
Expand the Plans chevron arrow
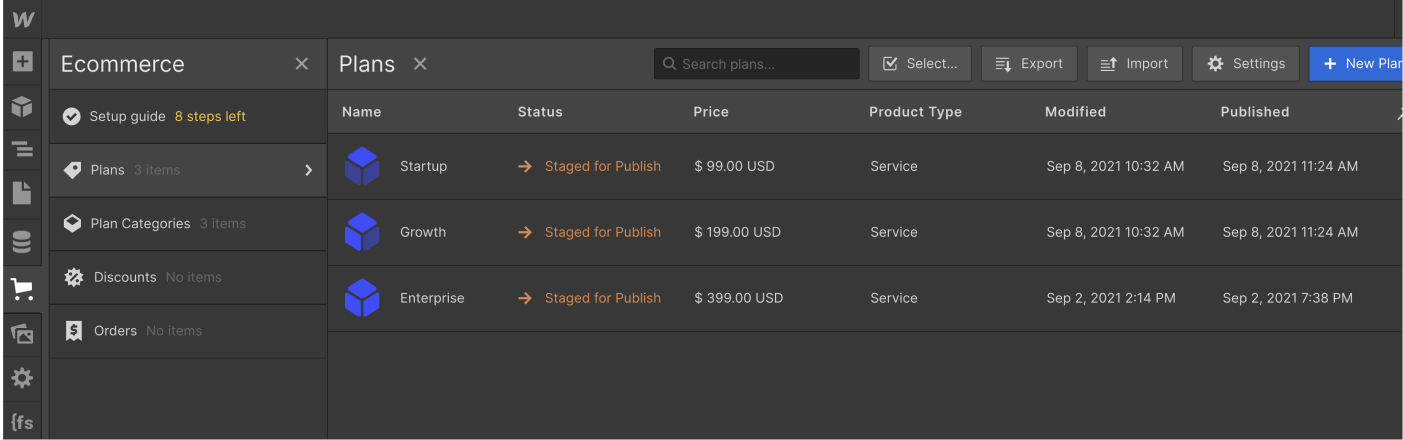(308, 170)
